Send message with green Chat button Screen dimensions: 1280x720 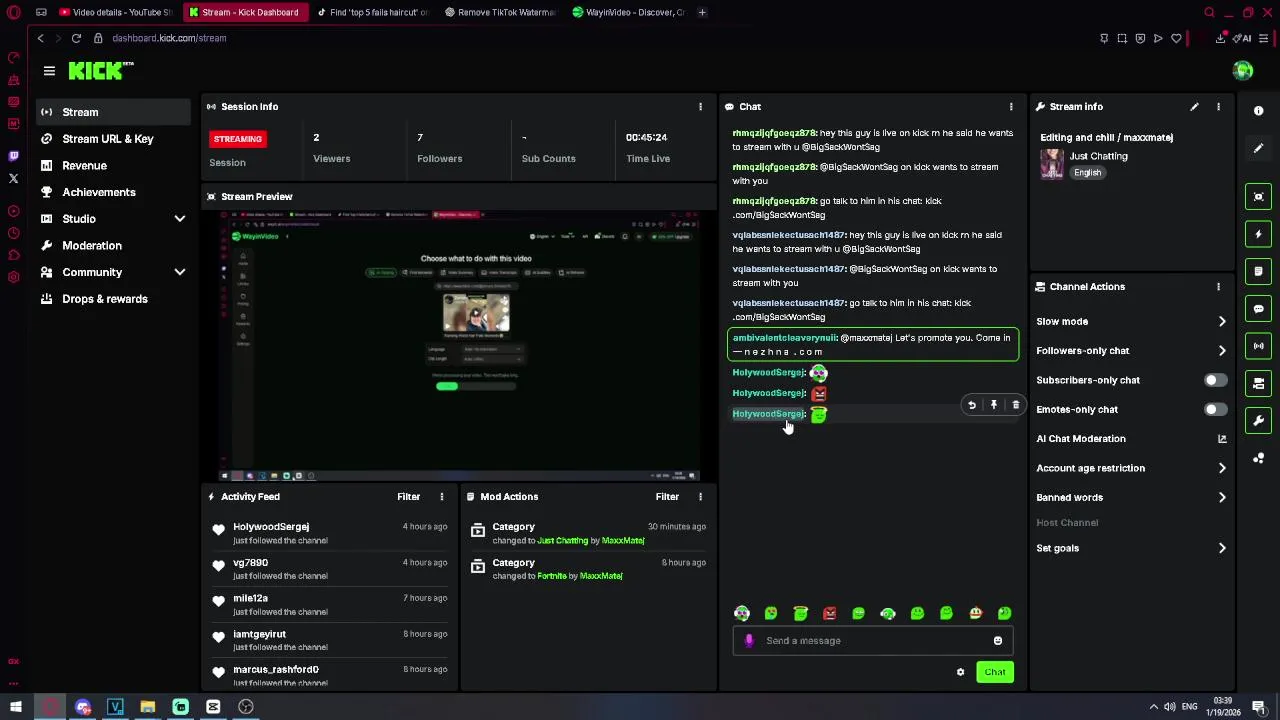(x=994, y=672)
